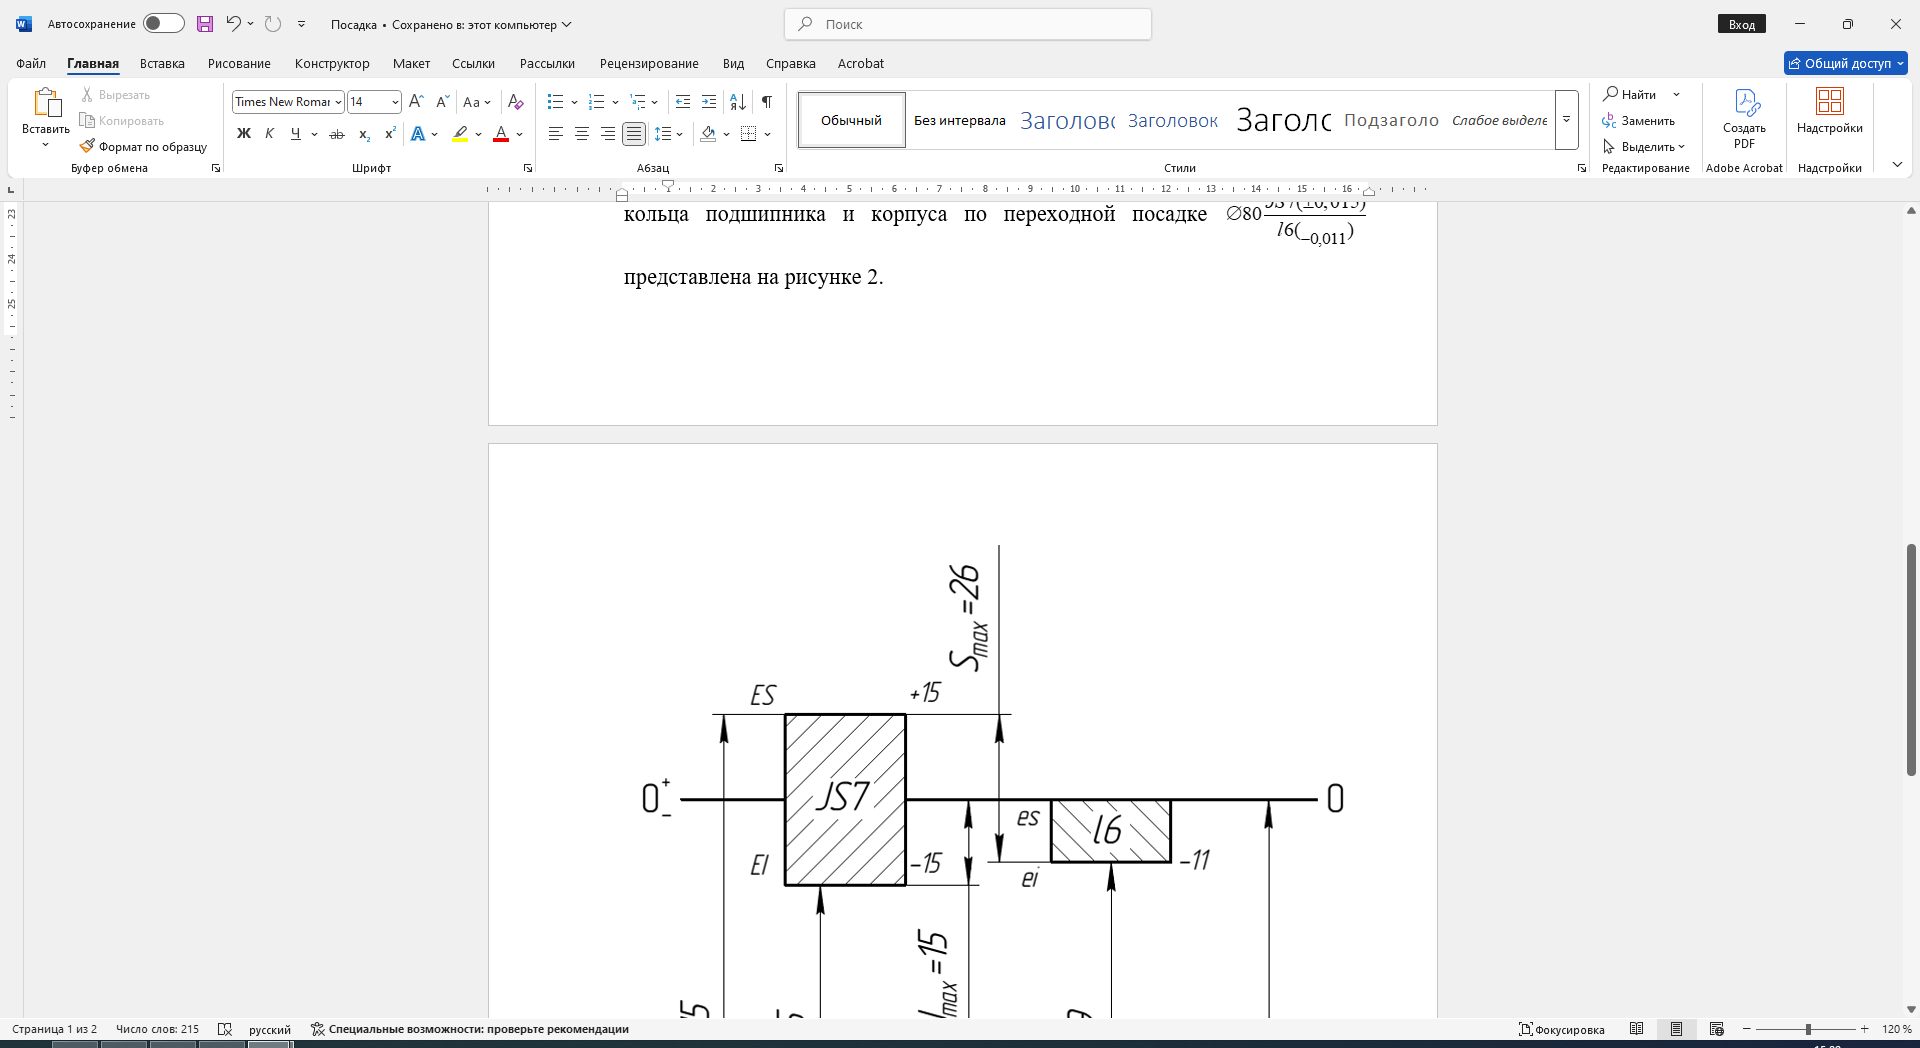The image size is (1920, 1048).
Task: Open numbered list style dropdown arrow
Action: coord(615,102)
